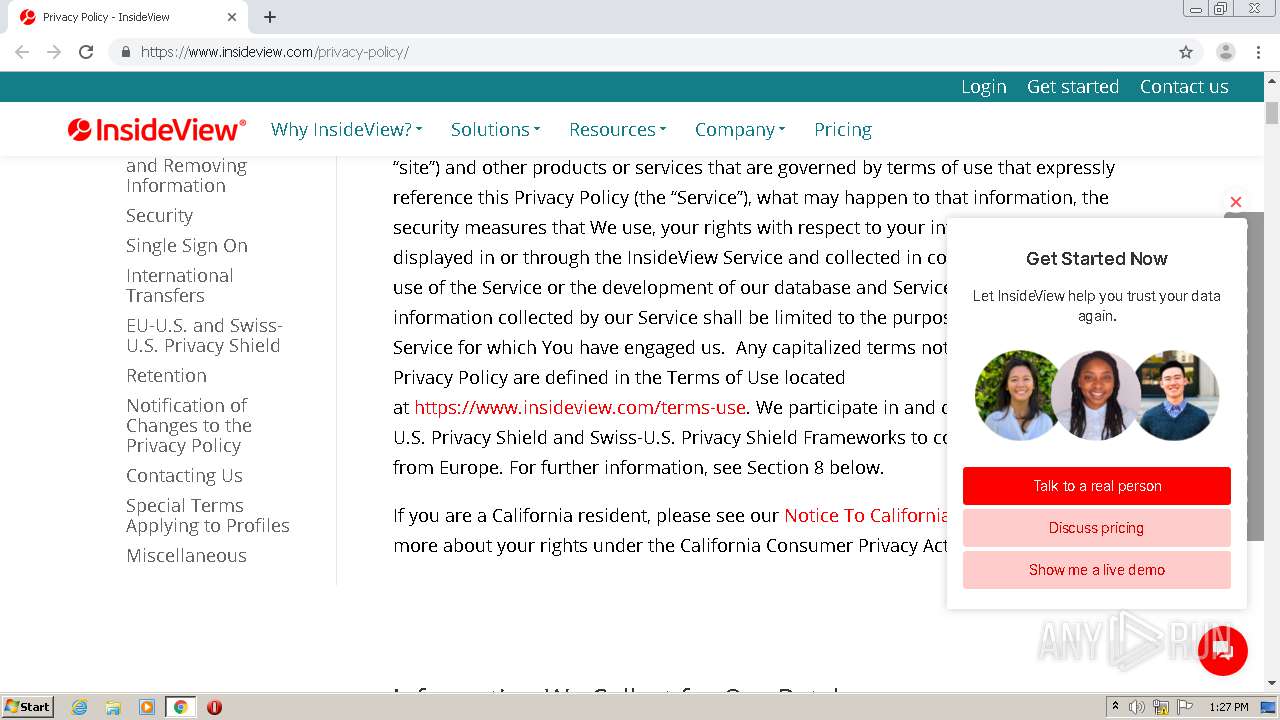The image size is (1280, 720).
Task: Expand the Why InsideView? menu
Action: click(346, 129)
